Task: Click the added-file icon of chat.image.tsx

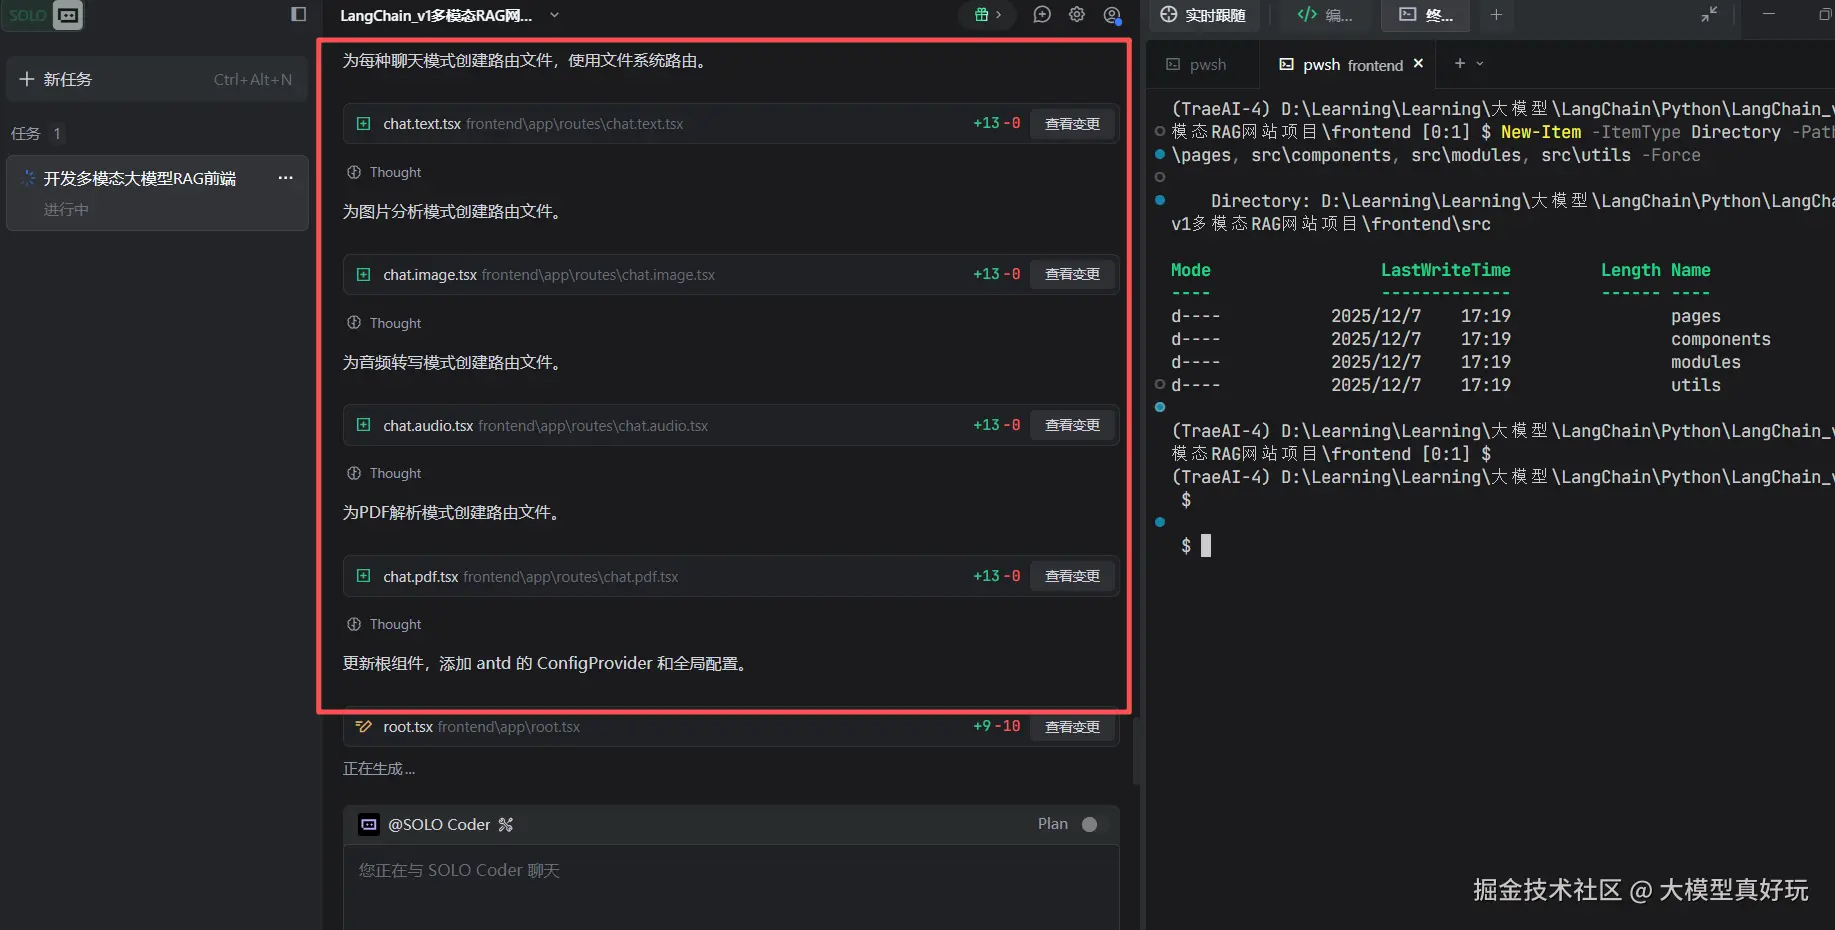Action: [x=364, y=275]
